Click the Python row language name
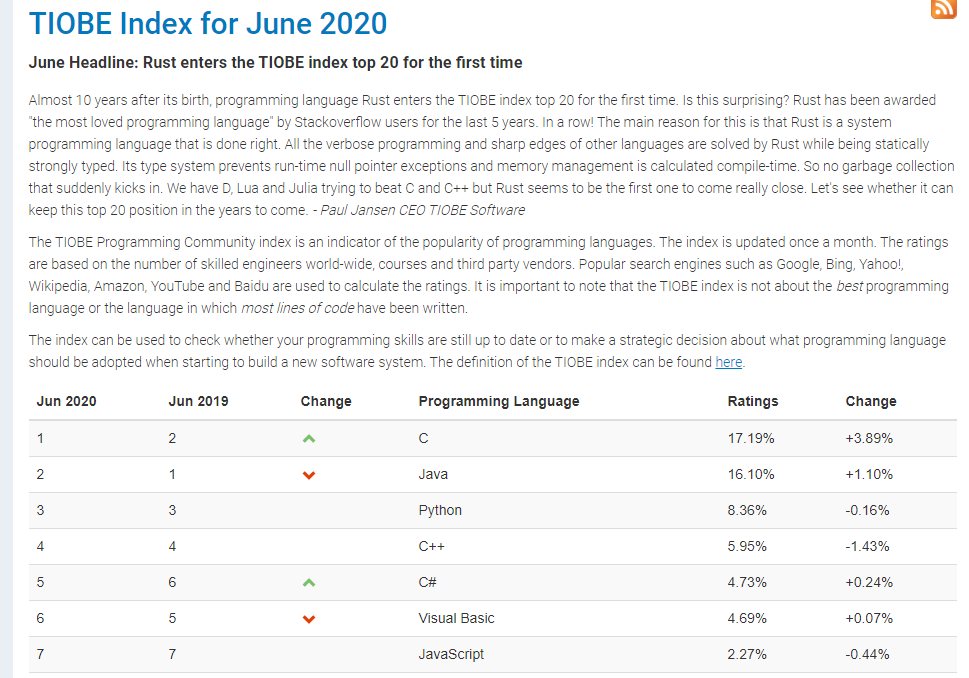The height and width of the screenshot is (678, 969). pos(440,511)
